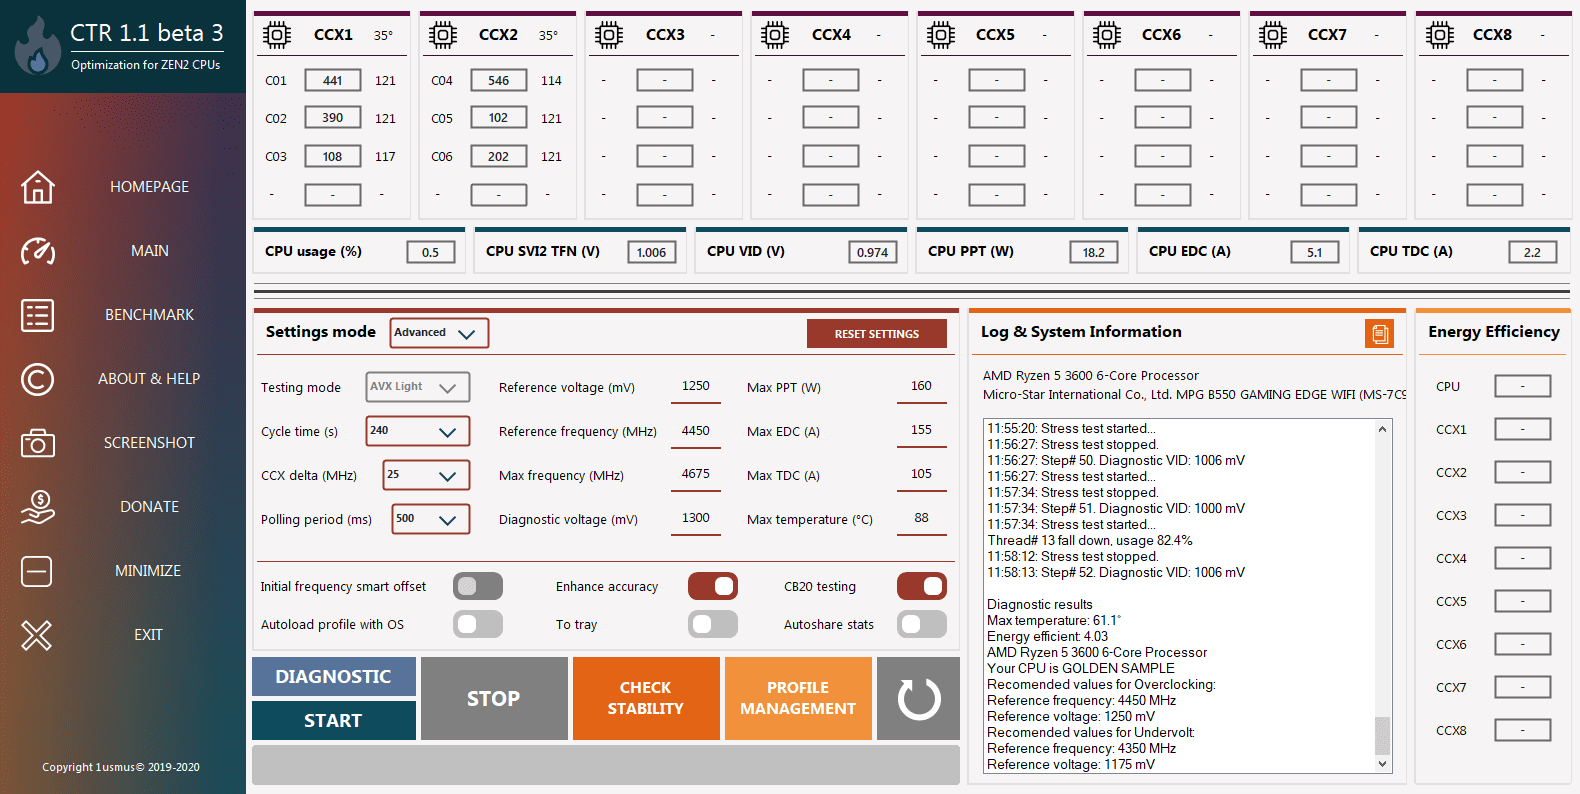Image resolution: width=1580 pixels, height=794 pixels.
Task: Click the Energy Efficiency CPU value box
Action: 1523,386
